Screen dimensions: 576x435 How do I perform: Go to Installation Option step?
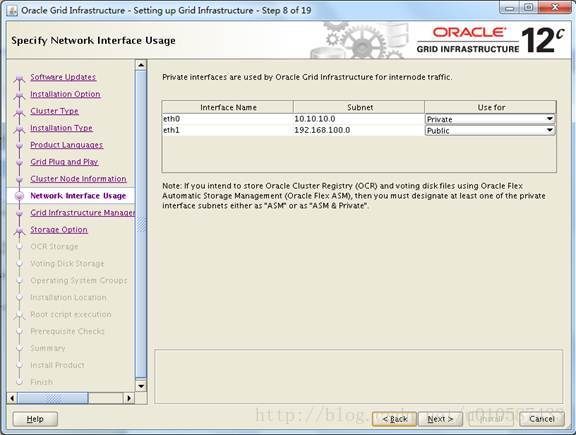coord(65,94)
